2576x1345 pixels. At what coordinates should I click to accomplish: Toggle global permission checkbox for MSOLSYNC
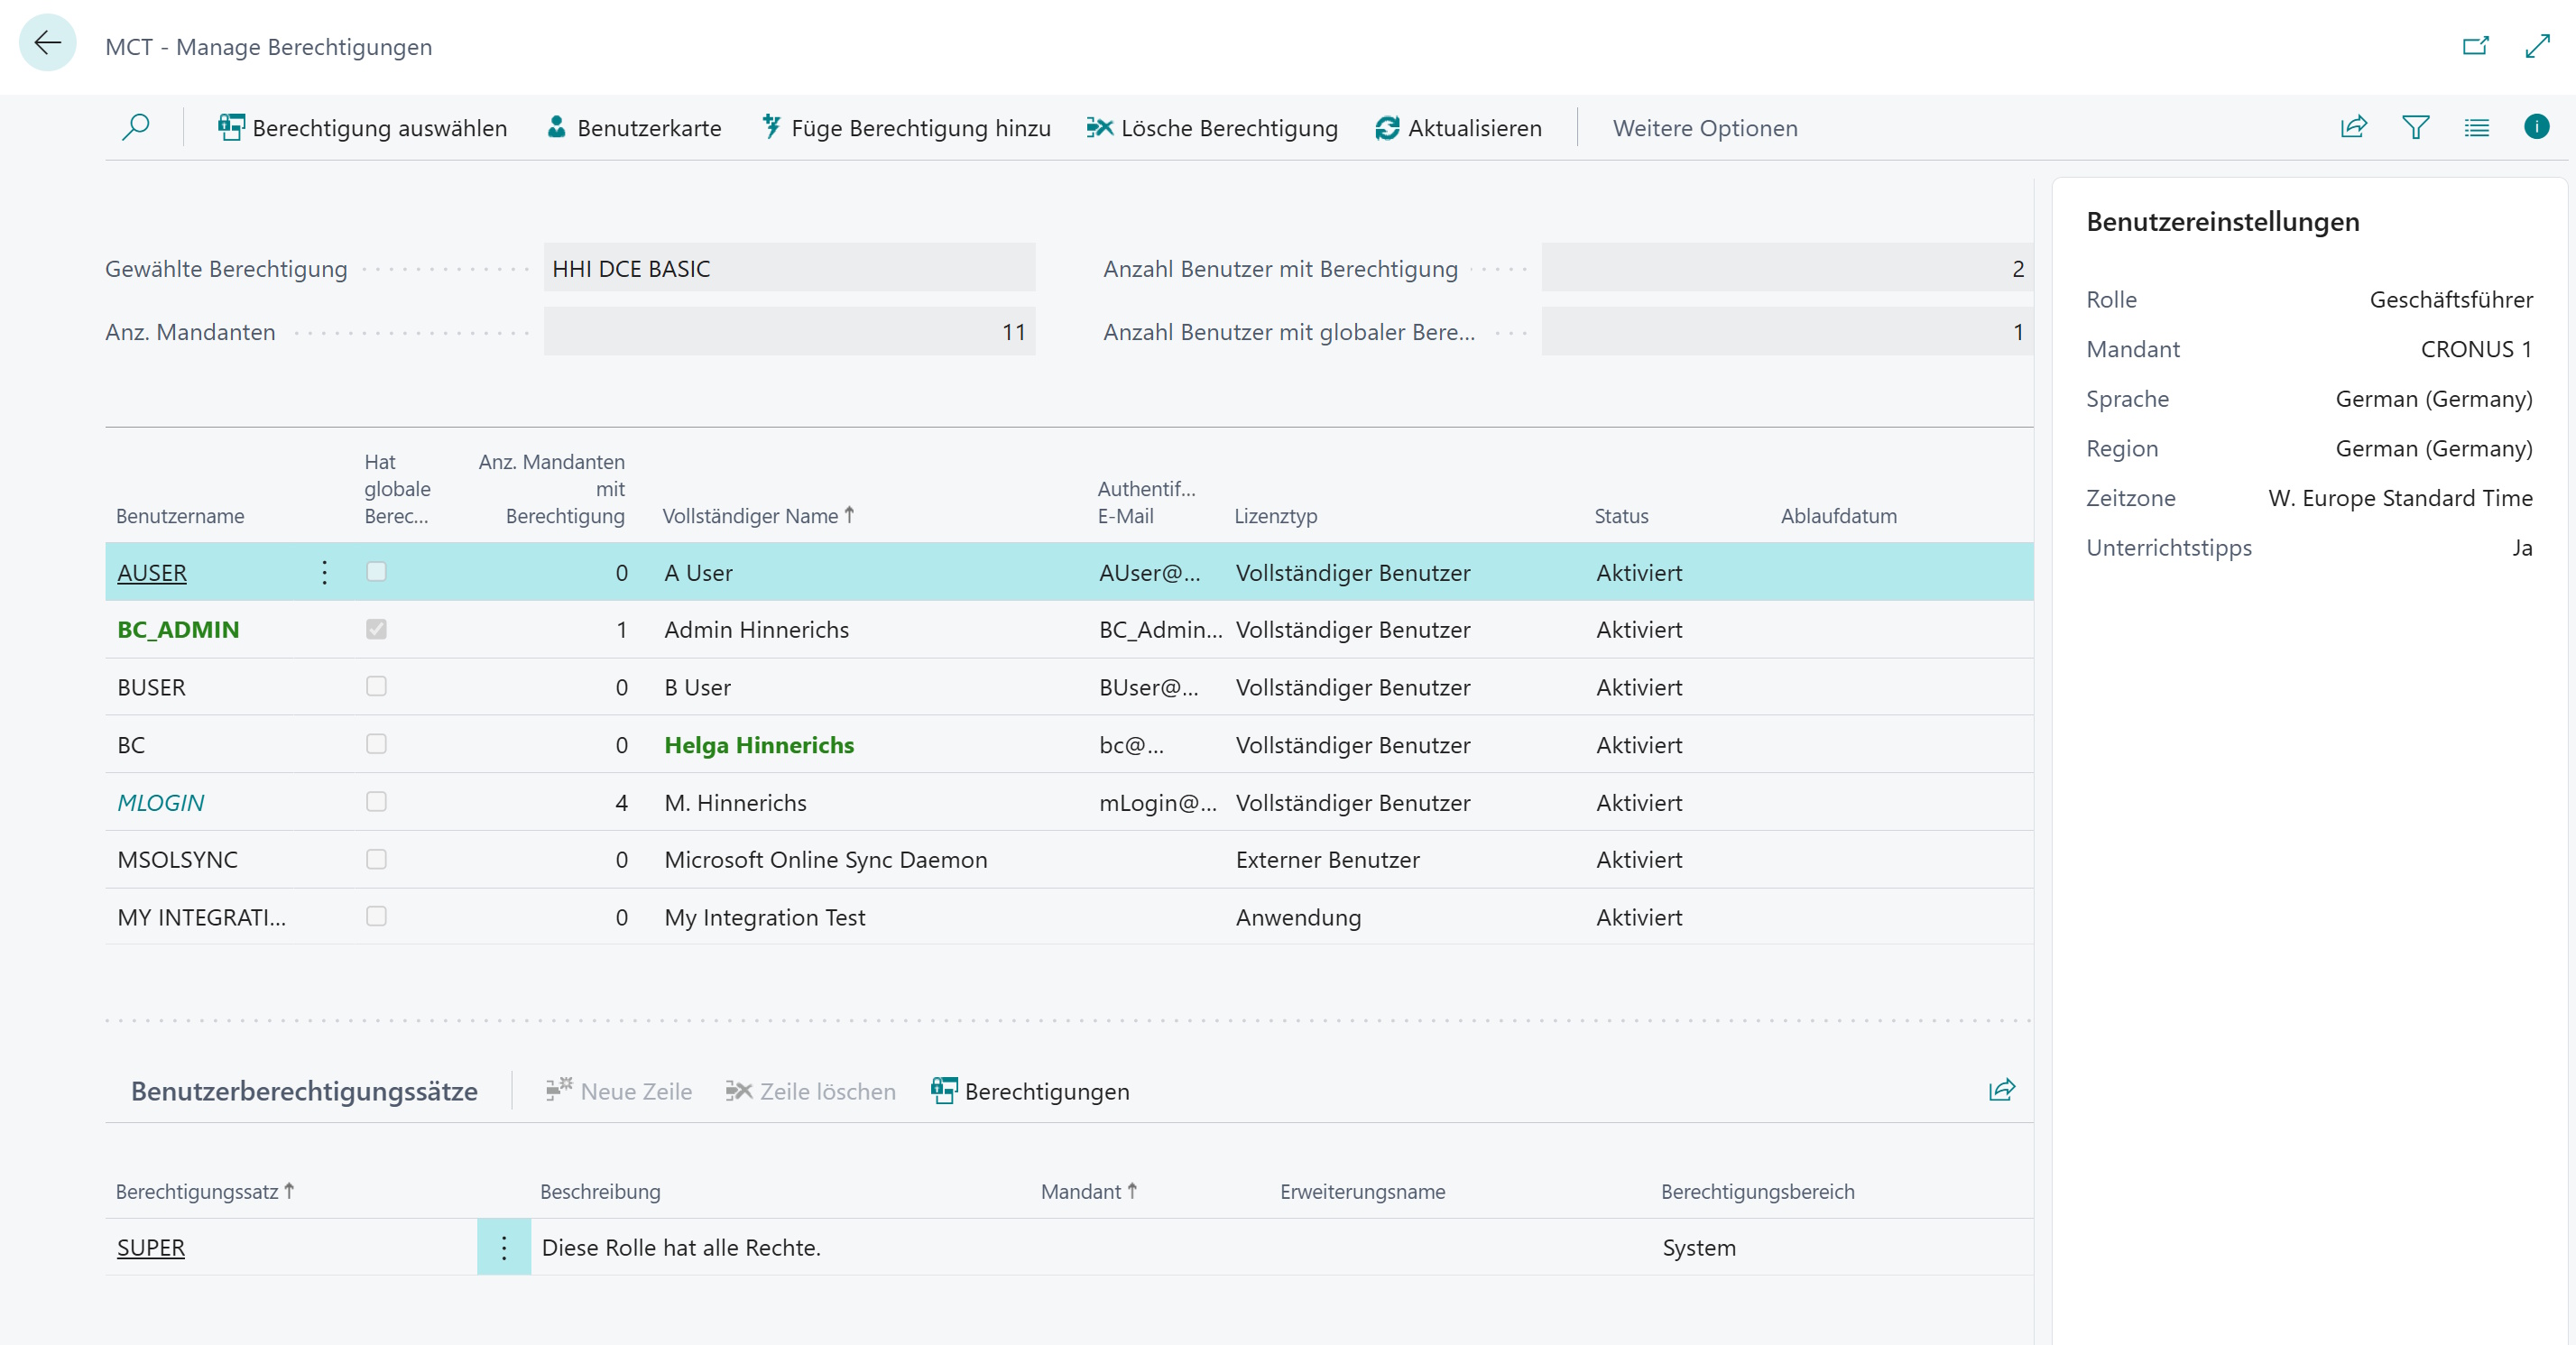(376, 859)
